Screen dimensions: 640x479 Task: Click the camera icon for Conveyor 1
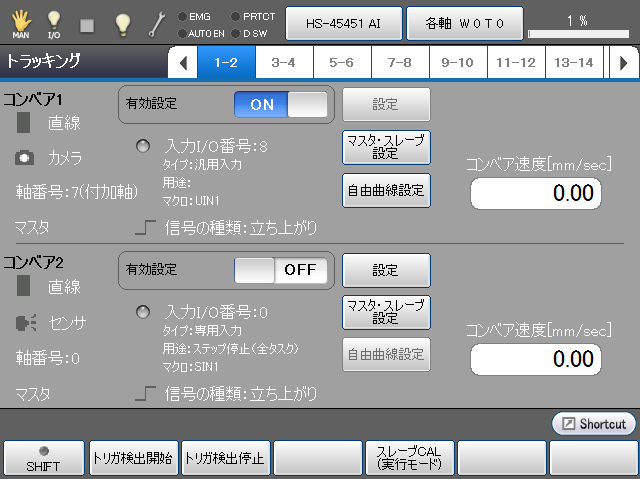click(25, 158)
